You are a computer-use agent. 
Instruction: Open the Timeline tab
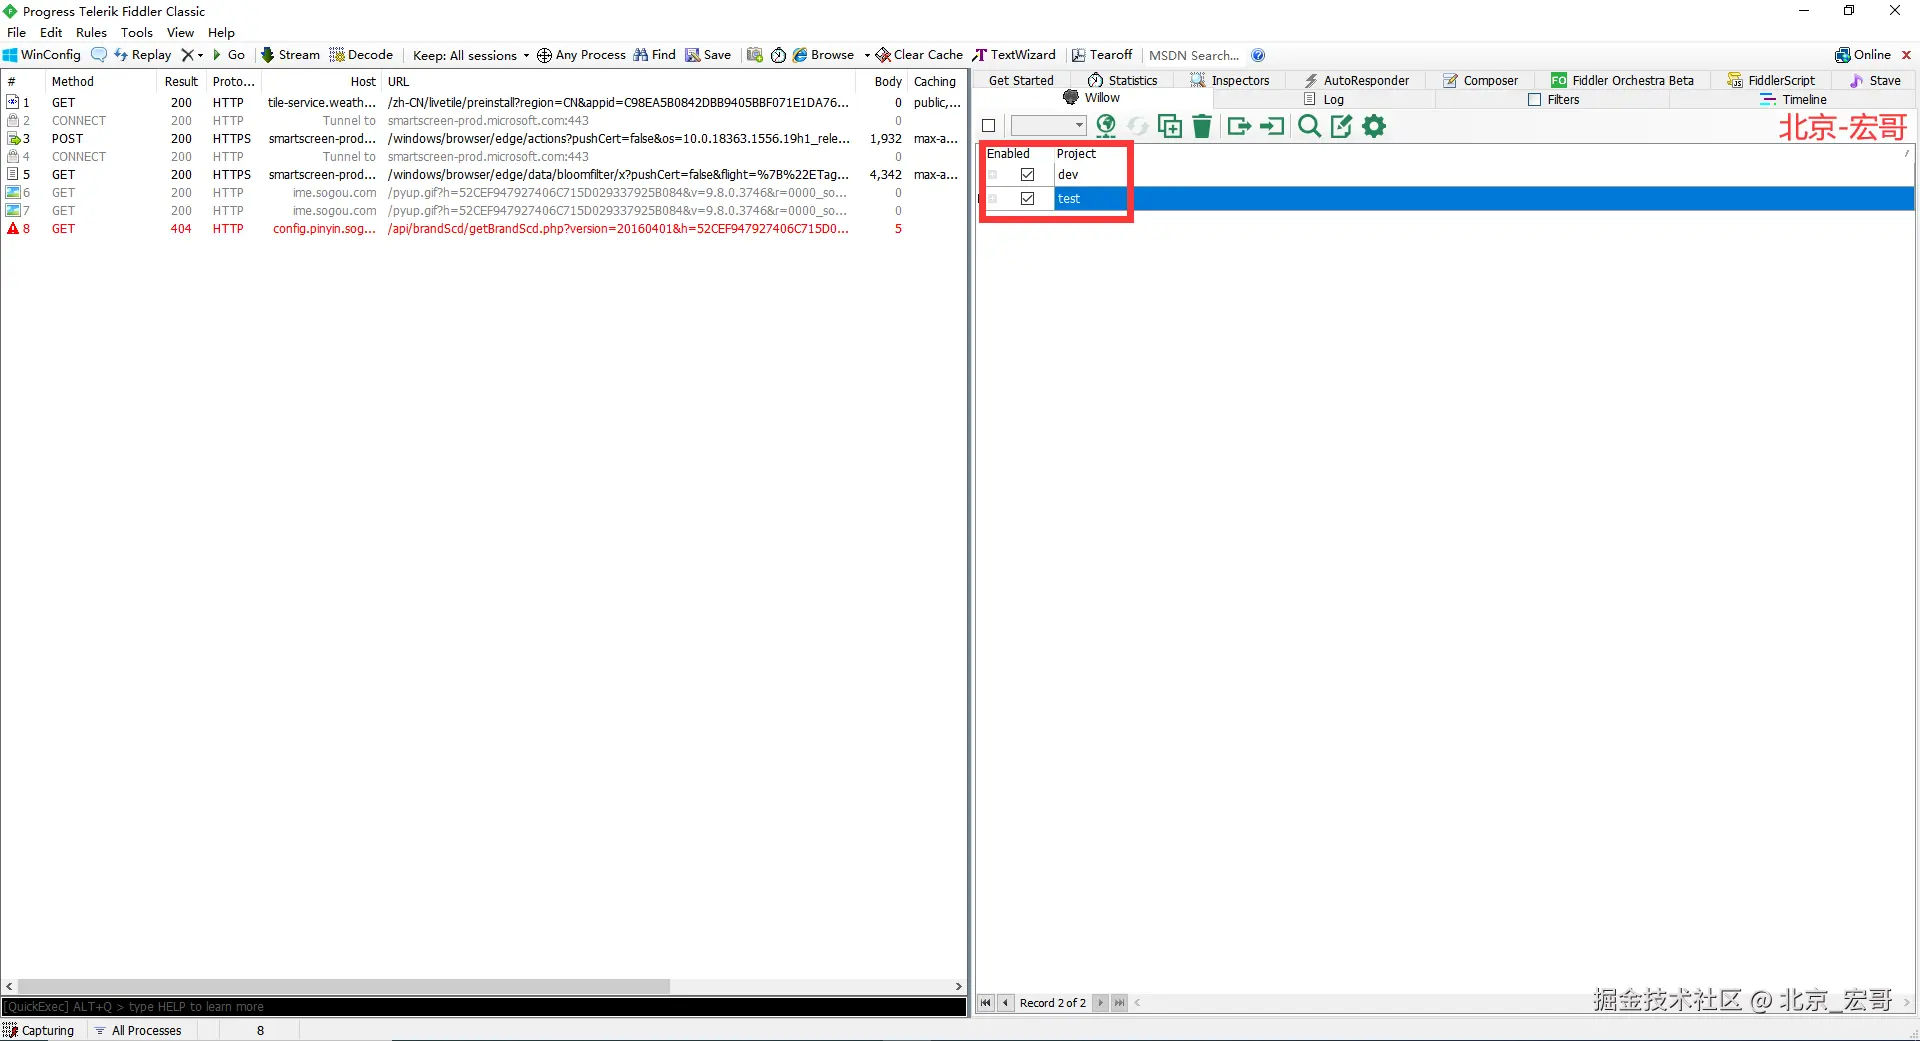(1794, 99)
